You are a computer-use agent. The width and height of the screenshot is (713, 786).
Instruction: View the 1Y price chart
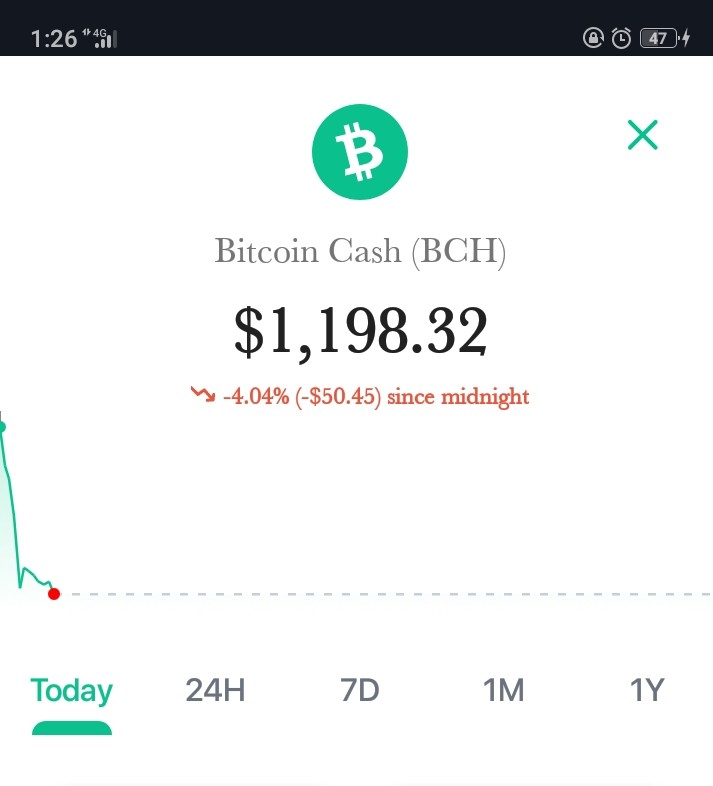pos(647,690)
